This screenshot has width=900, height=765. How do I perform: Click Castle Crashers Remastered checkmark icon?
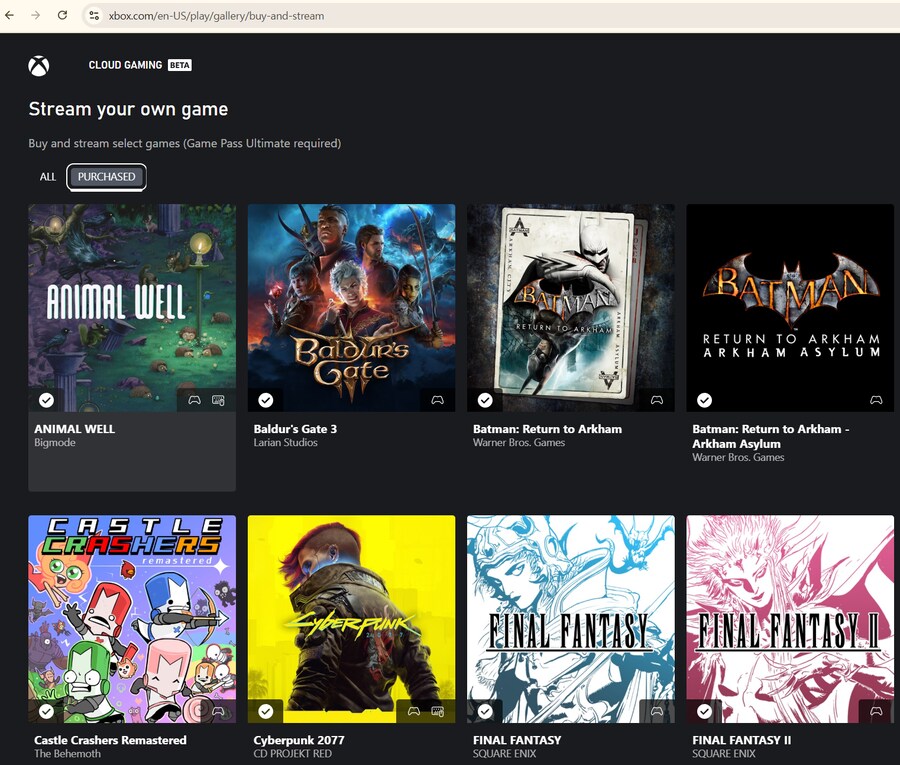pyautogui.click(x=46, y=711)
